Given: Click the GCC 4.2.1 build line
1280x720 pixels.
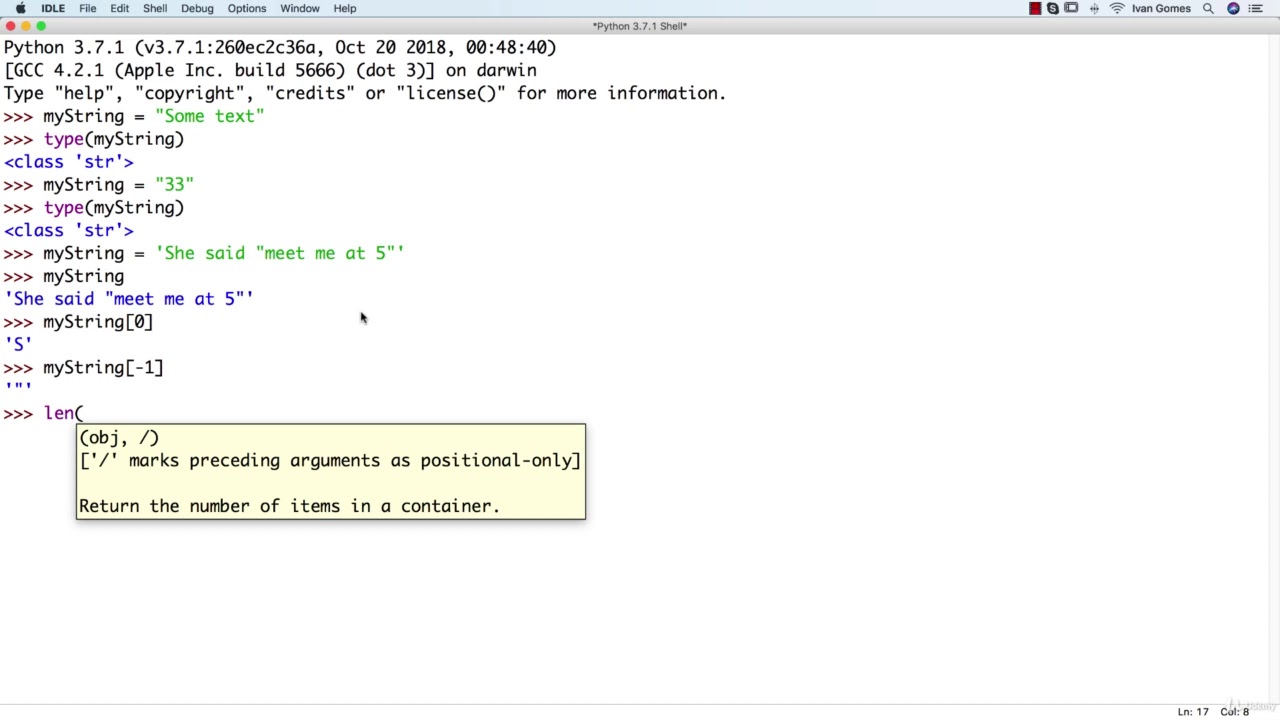Looking at the screenshot, I should (x=270, y=70).
